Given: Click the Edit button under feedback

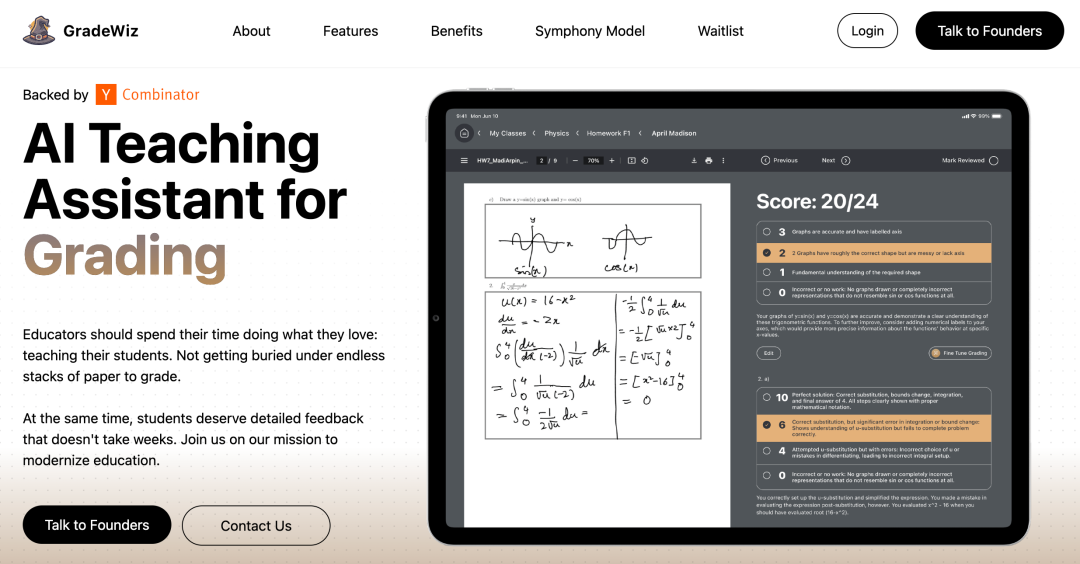Looking at the screenshot, I should pyautogui.click(x=769, y=353).
